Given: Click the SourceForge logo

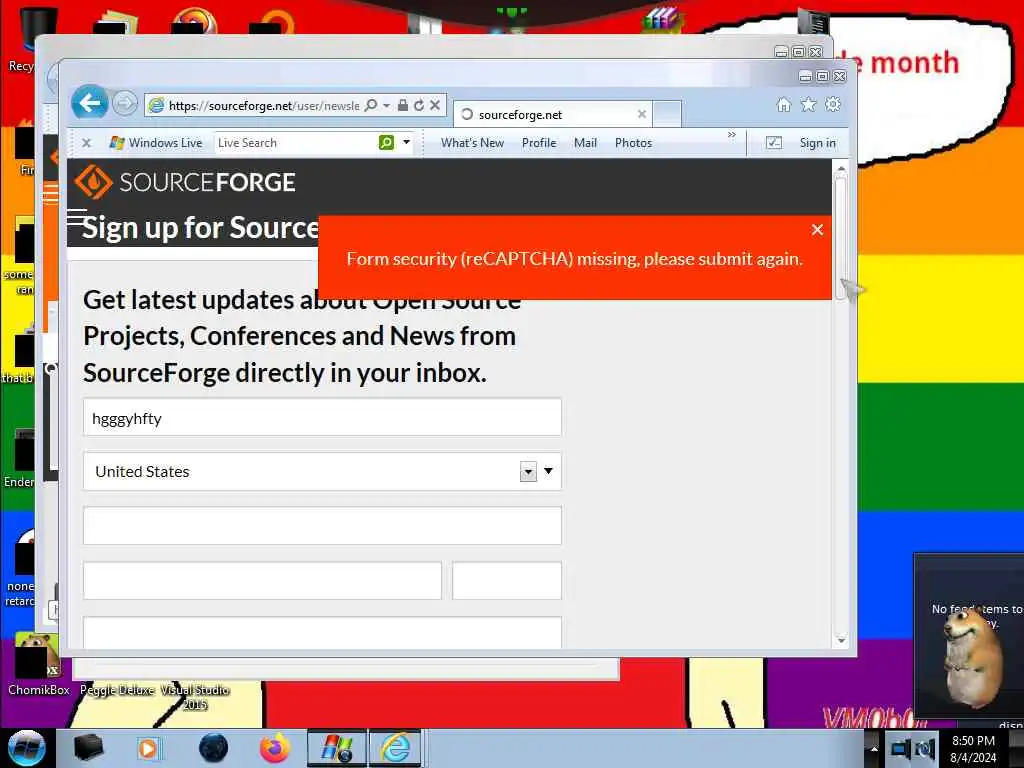Looking at the screenshot, I should [x=185, y=182].
